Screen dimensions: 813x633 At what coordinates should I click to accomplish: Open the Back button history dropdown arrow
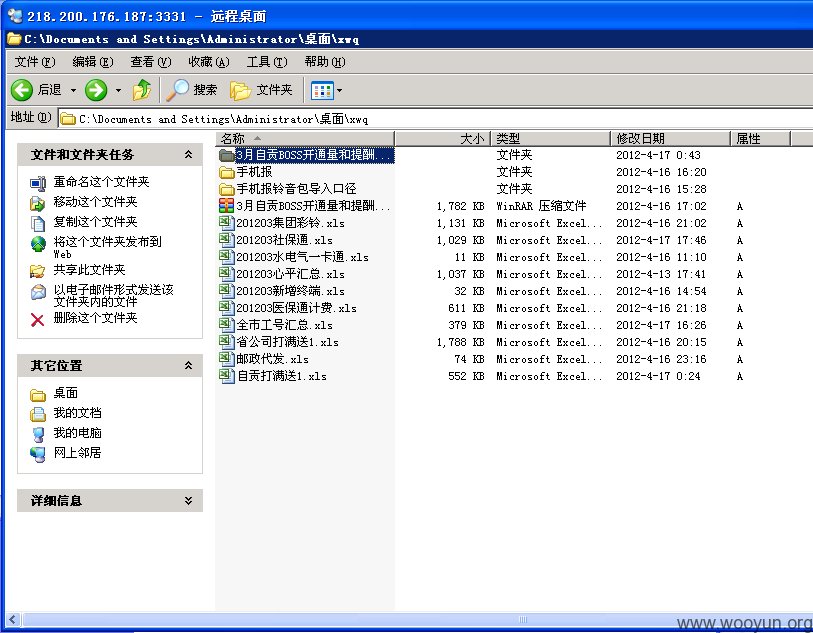[x=73, y=91]
